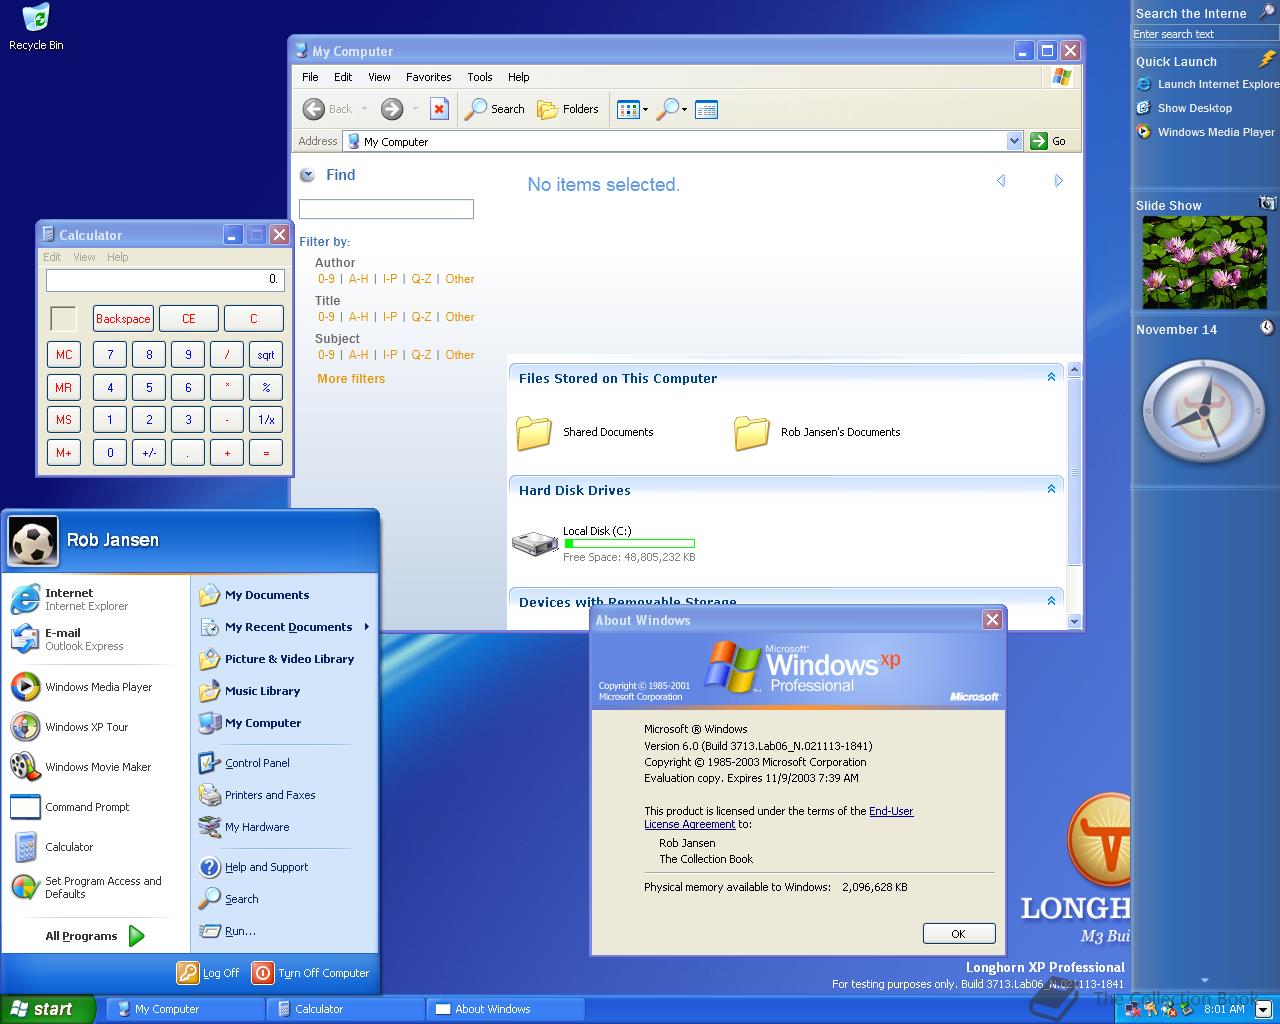Screen dimensions: 1280x1024
Task: Open the End-User License Agreement link
Action: coord(779,818)
